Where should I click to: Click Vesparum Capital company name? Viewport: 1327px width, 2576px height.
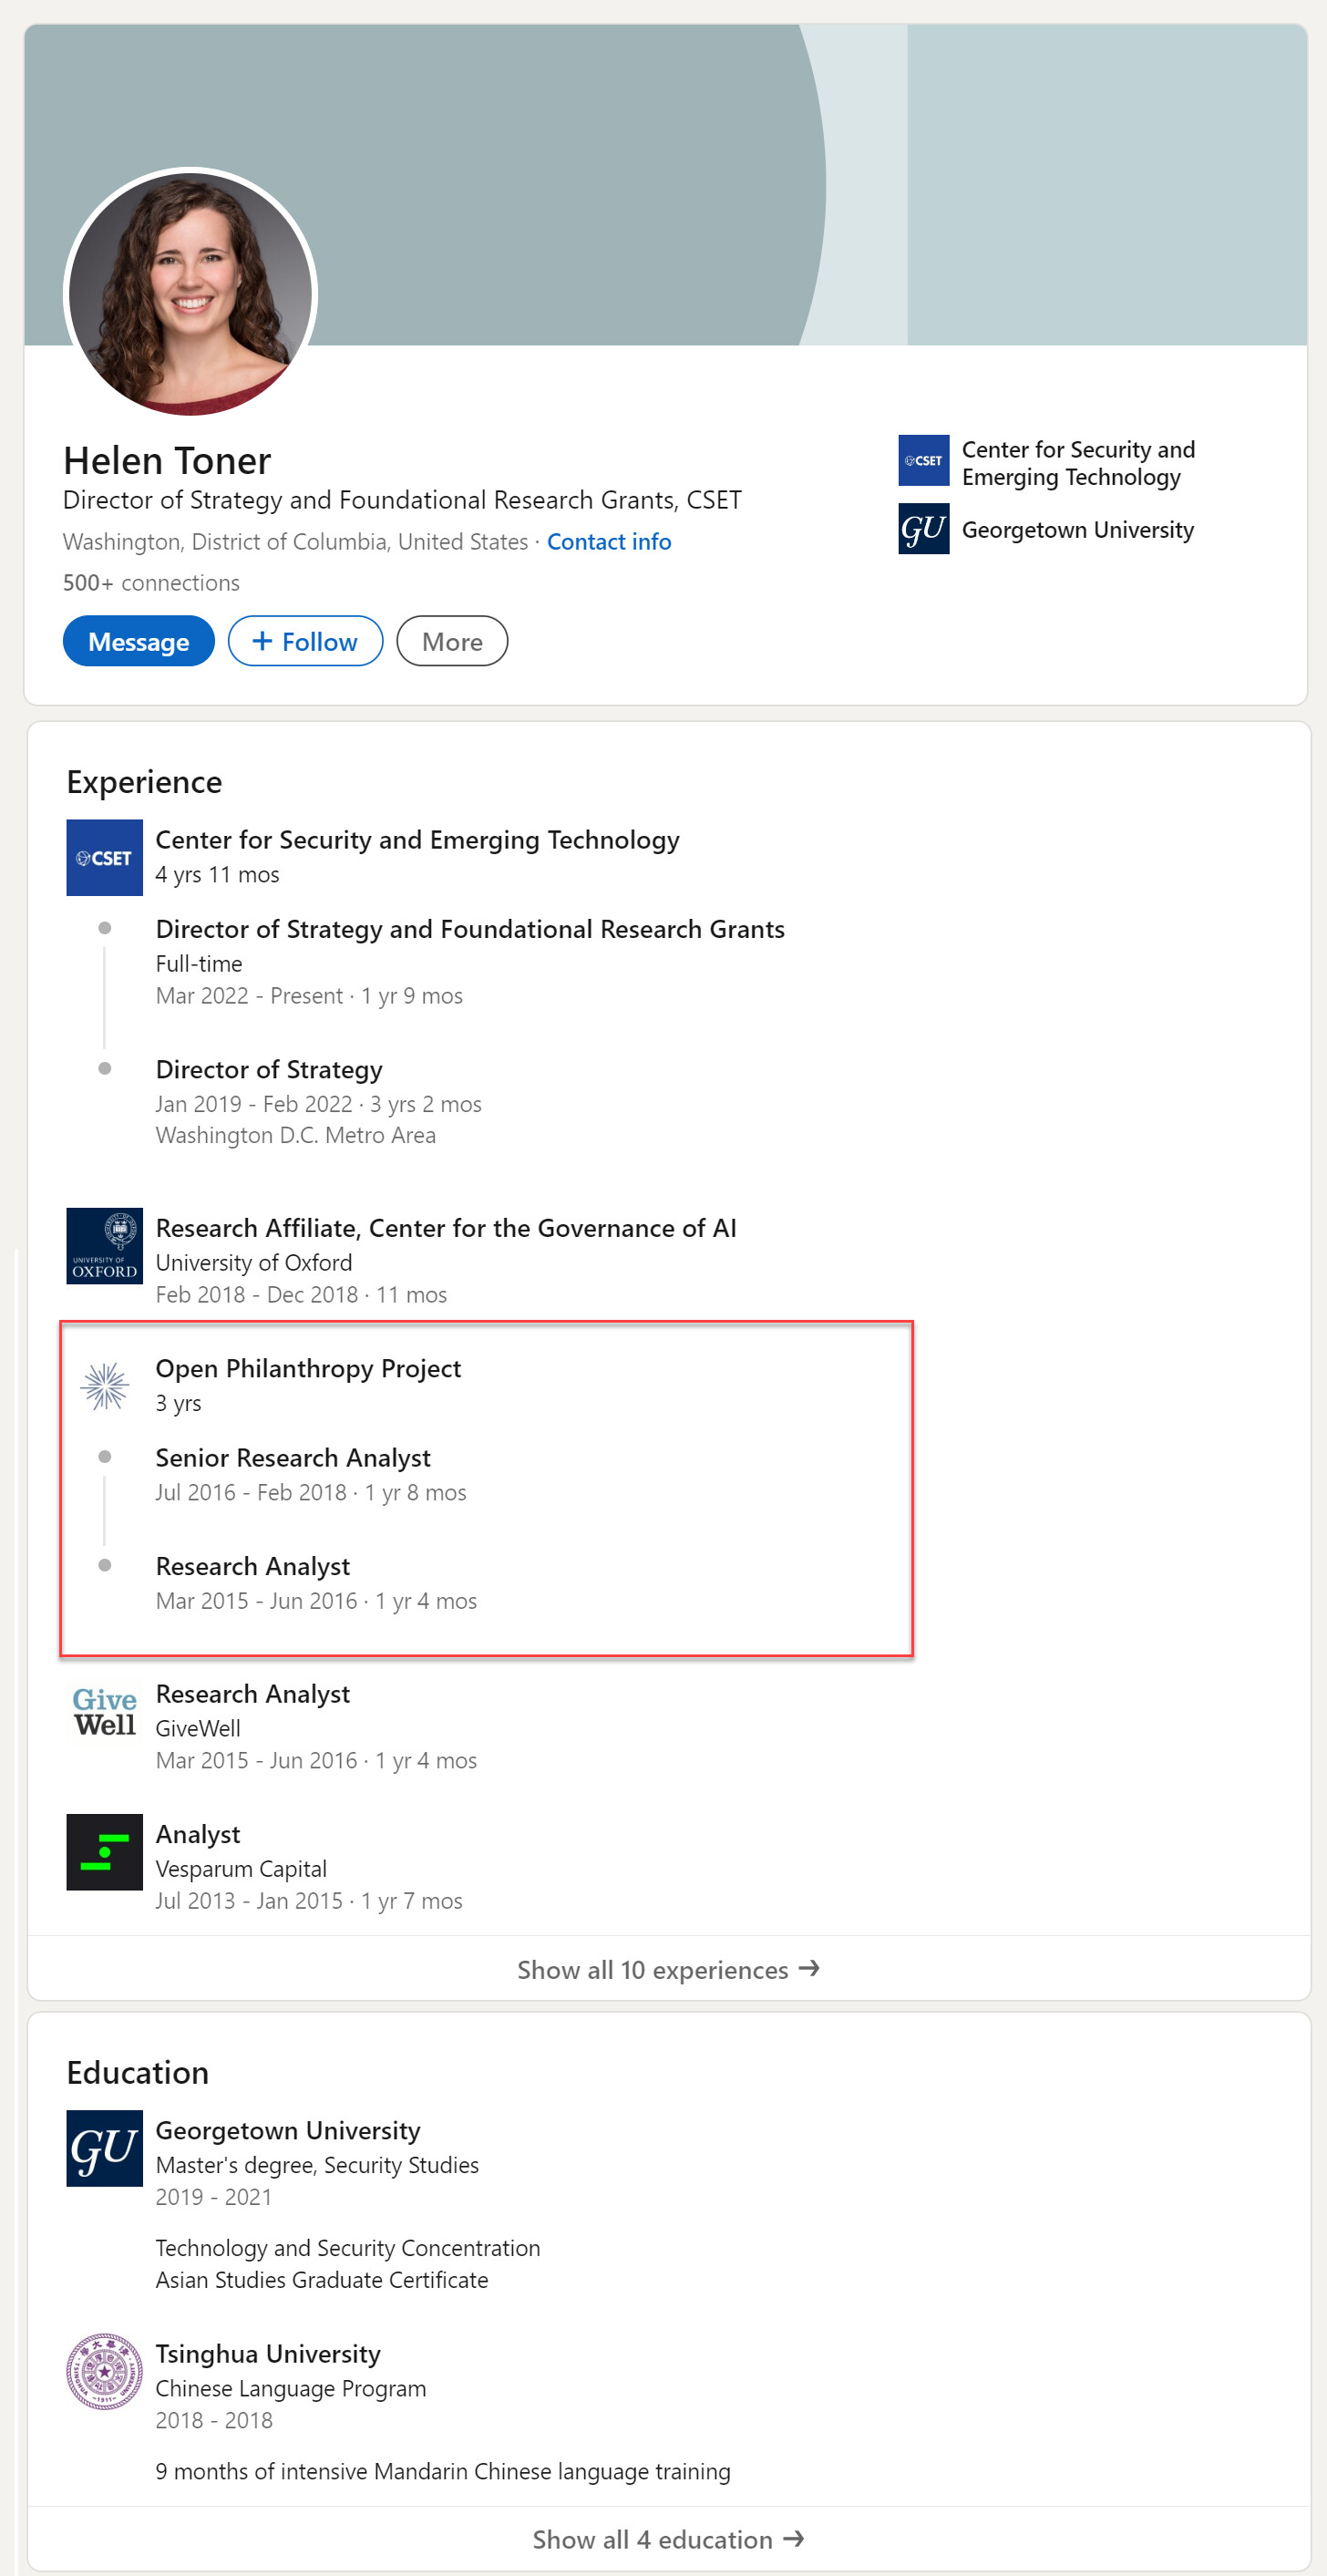[241, 1868]
